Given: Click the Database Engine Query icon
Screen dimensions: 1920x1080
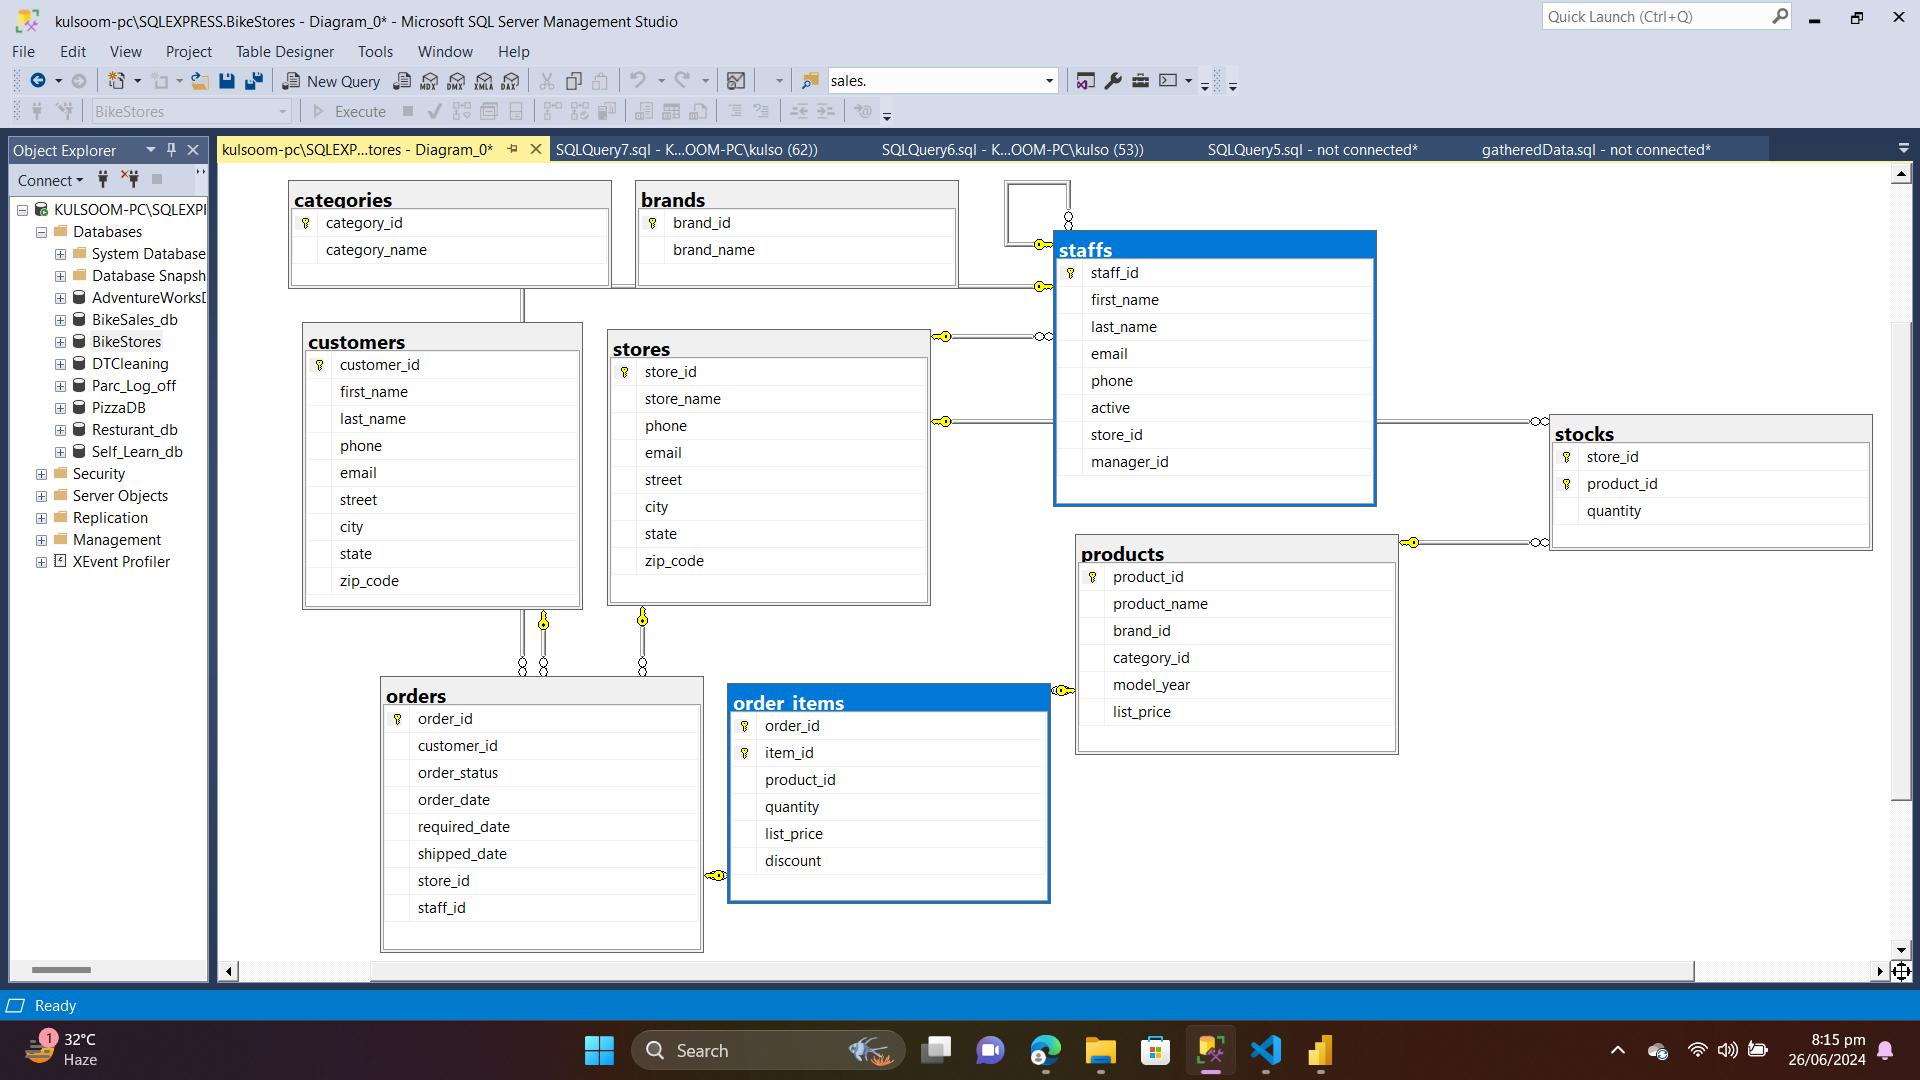Looking at the screenshot, I should tap(402, 81).
